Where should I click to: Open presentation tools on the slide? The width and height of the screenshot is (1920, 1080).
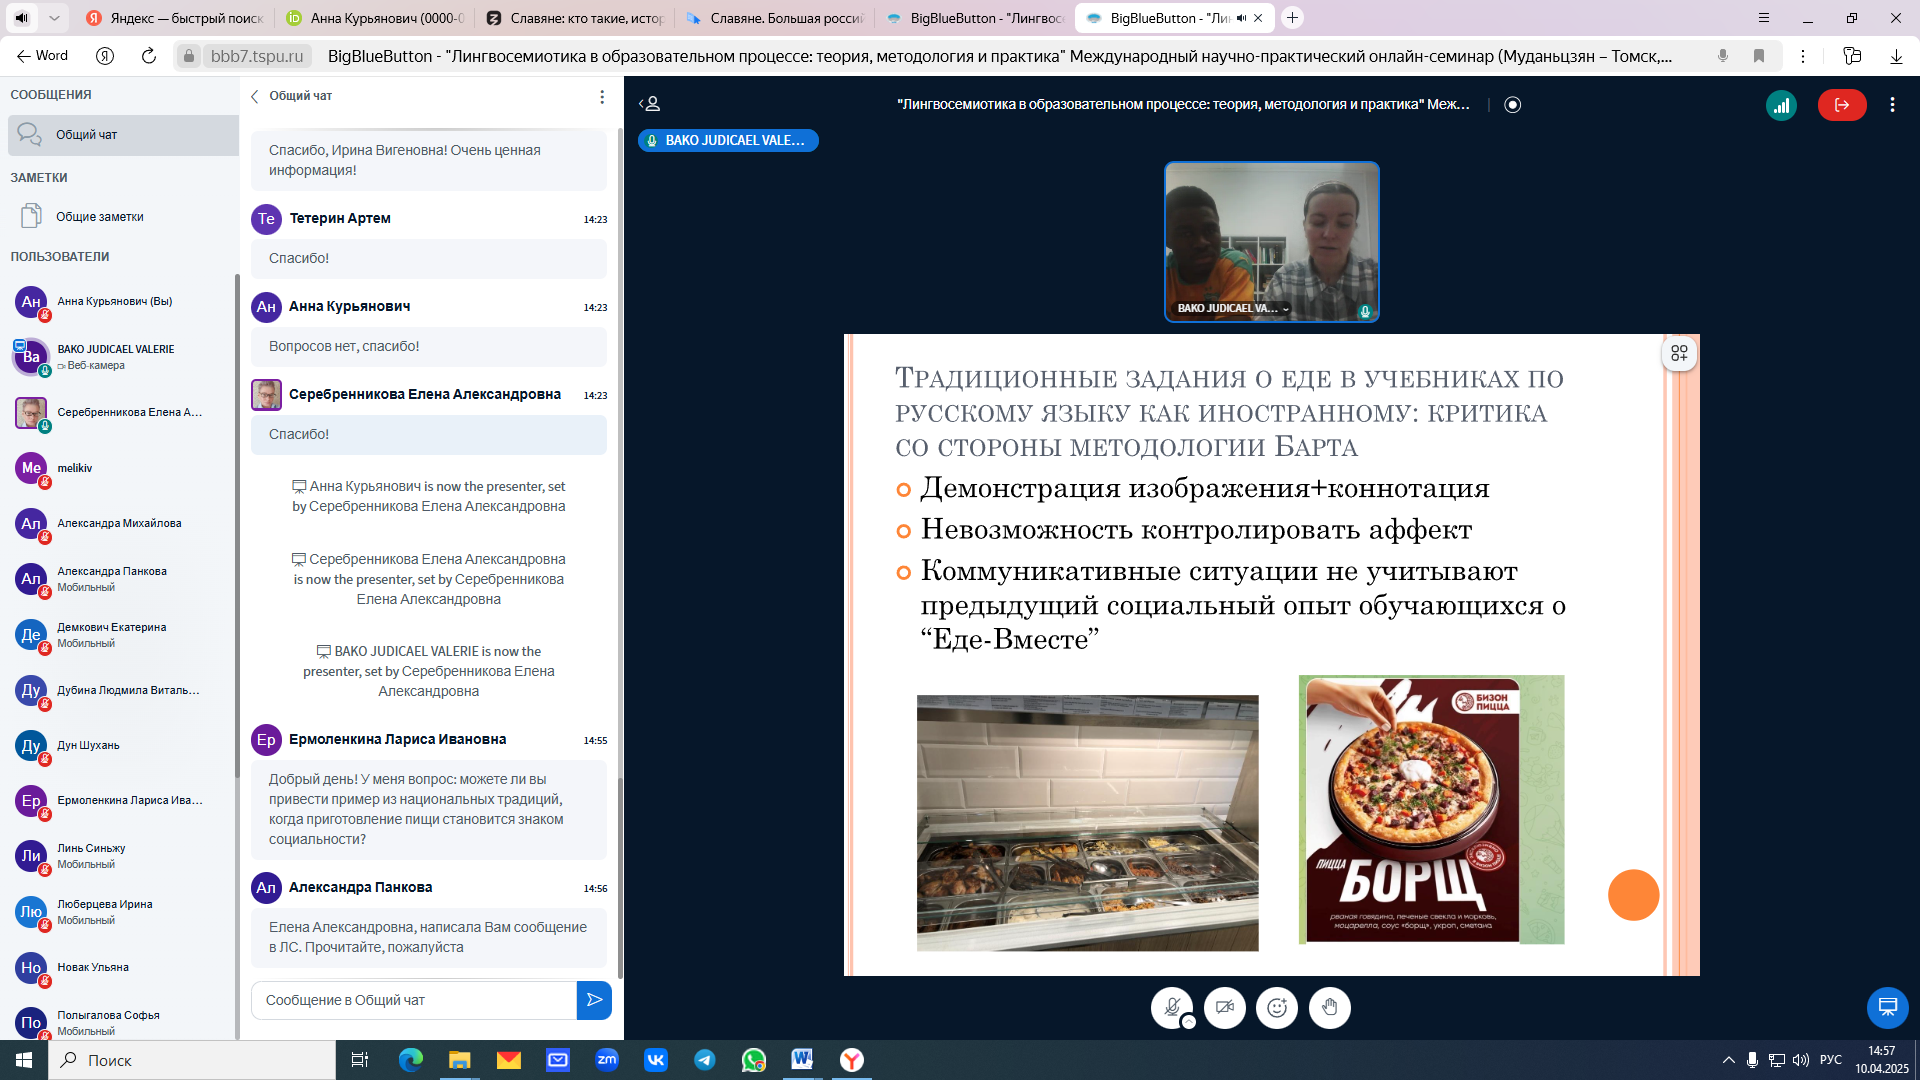pos(1679,353)
